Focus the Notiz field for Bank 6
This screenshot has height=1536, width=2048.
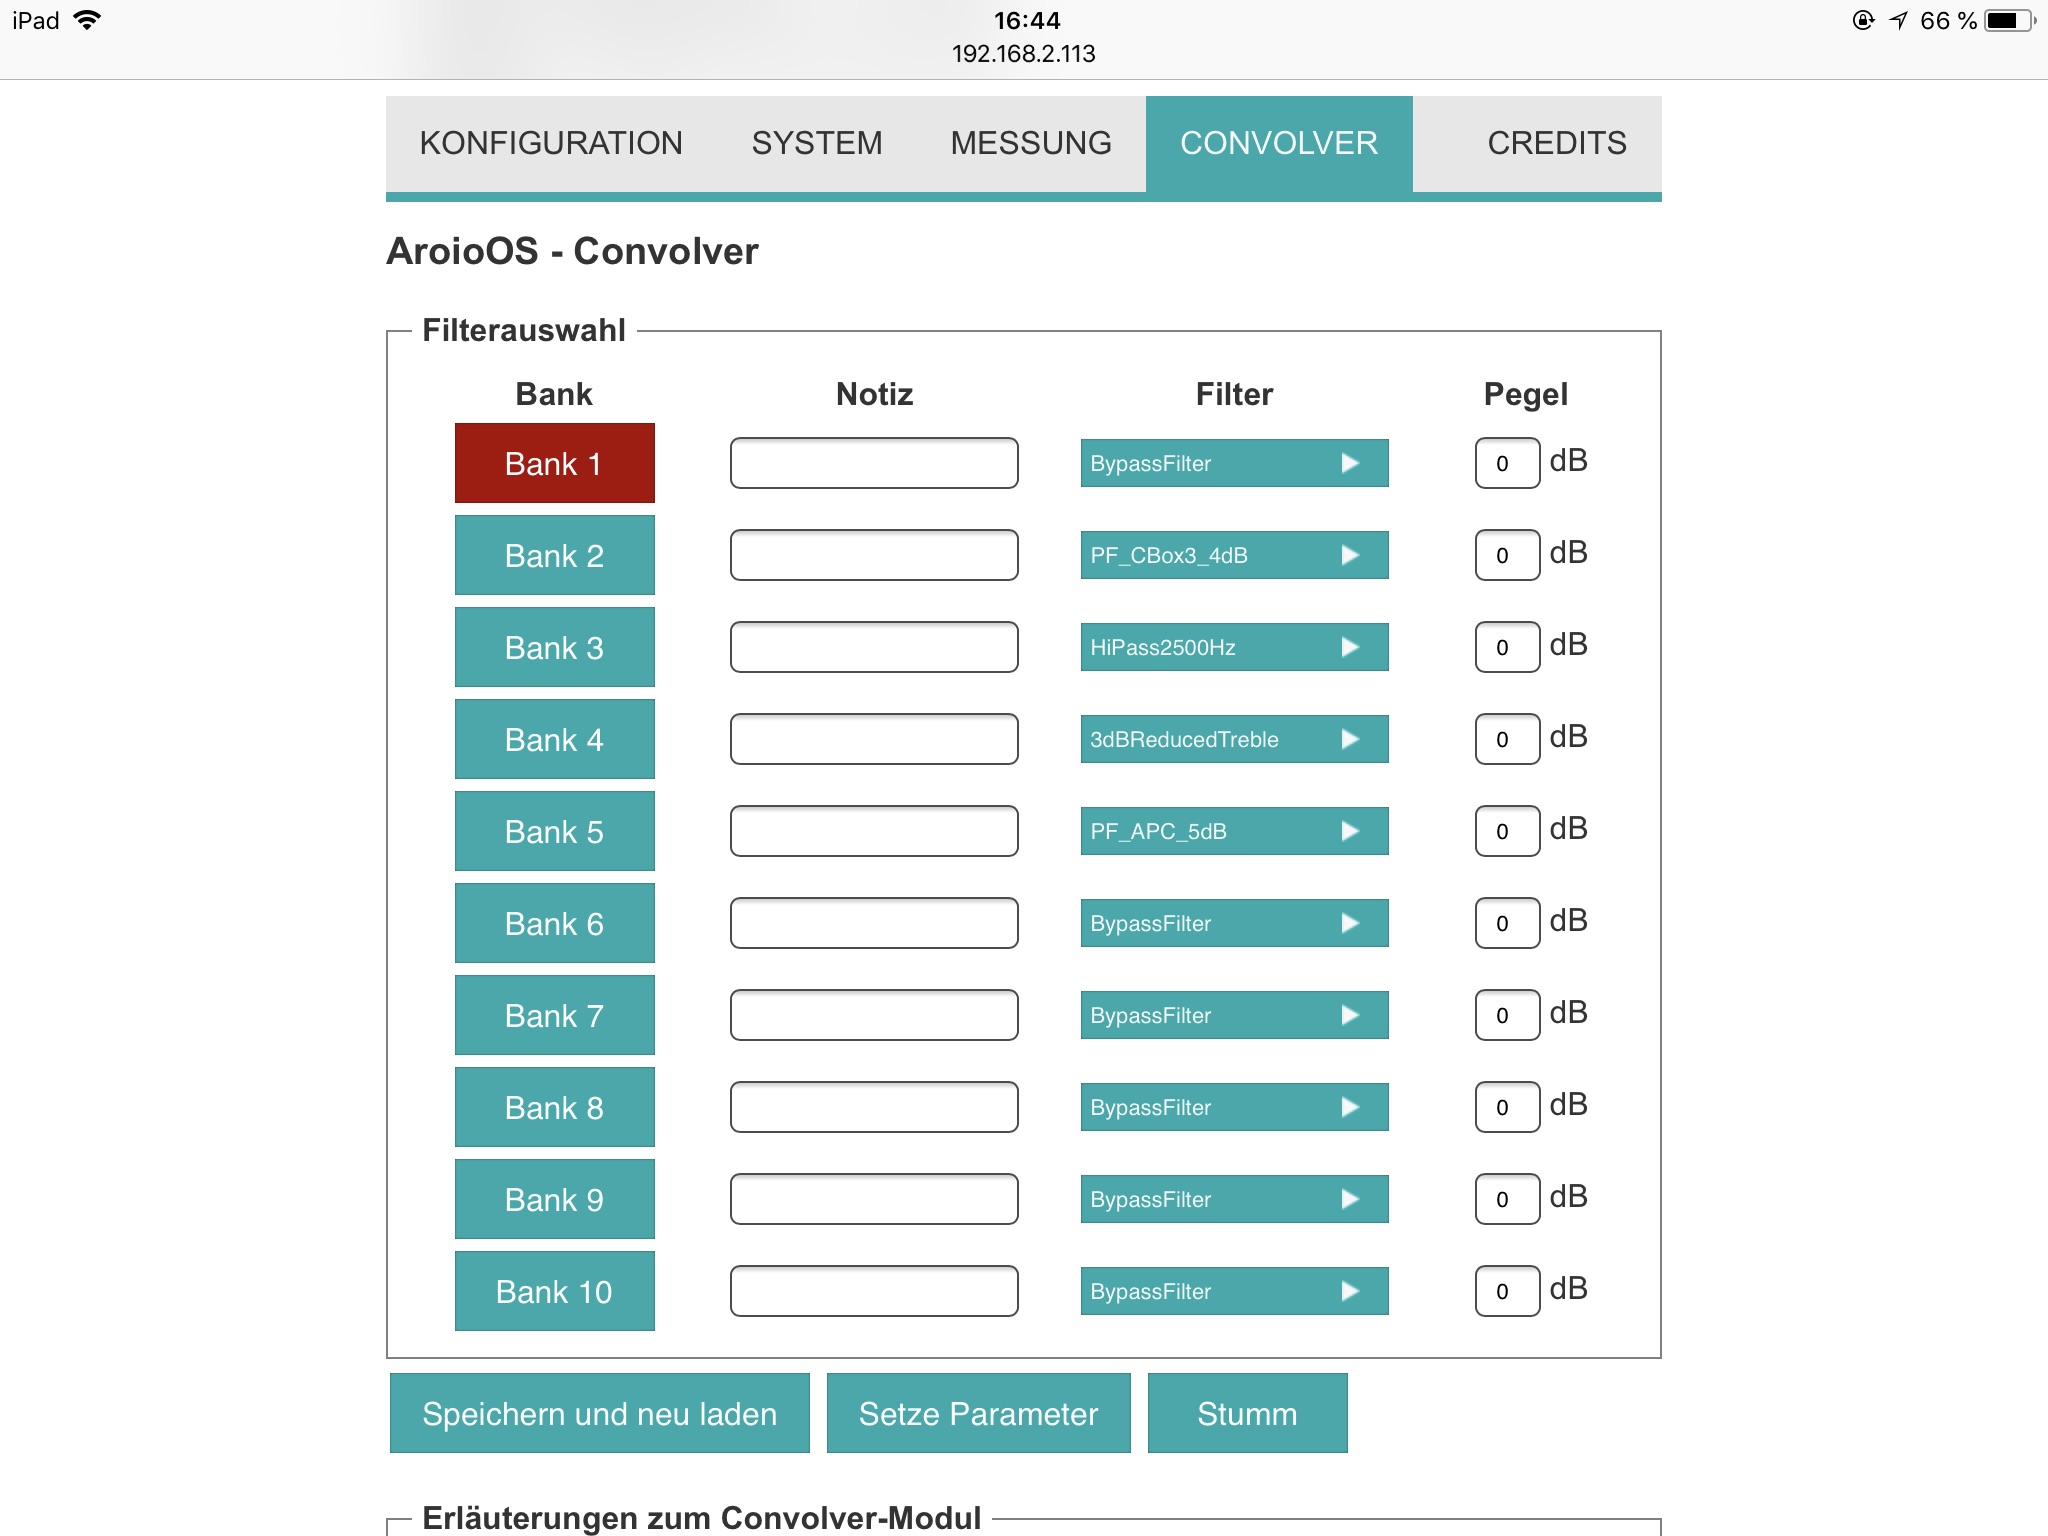pyautogui.click(x=874, y=923)
